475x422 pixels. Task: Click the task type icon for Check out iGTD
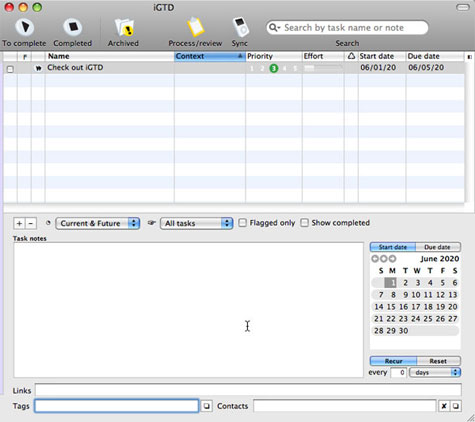point(38,68)
